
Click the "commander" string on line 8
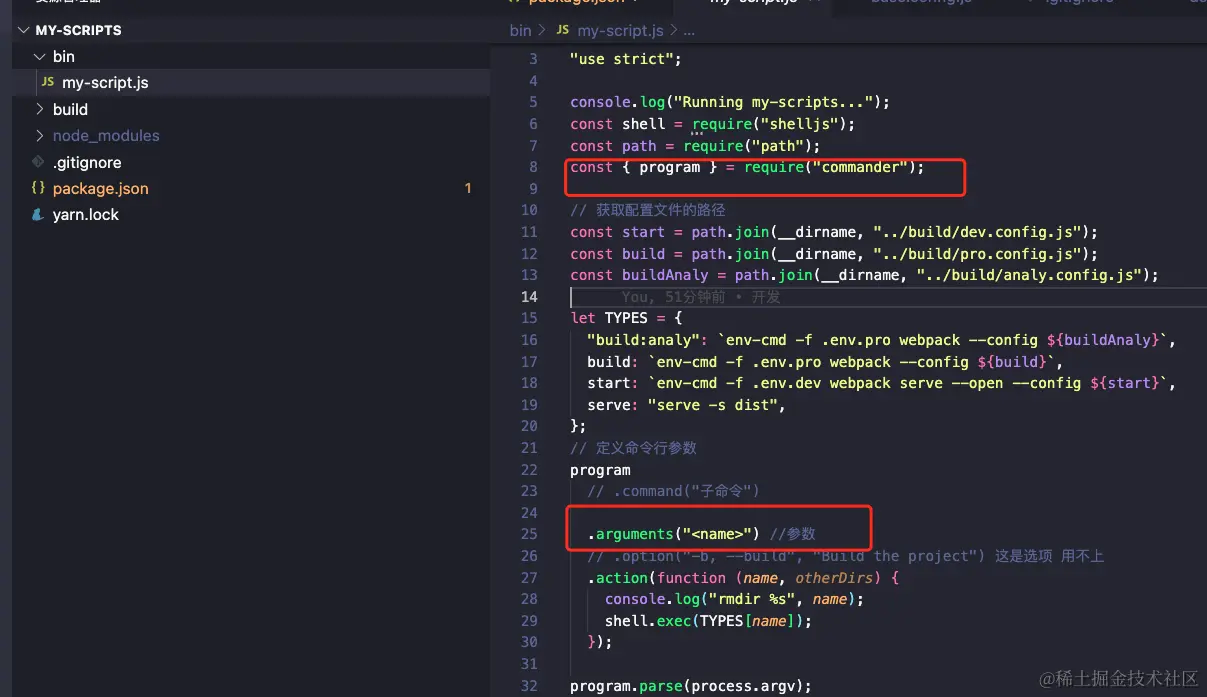860,167
